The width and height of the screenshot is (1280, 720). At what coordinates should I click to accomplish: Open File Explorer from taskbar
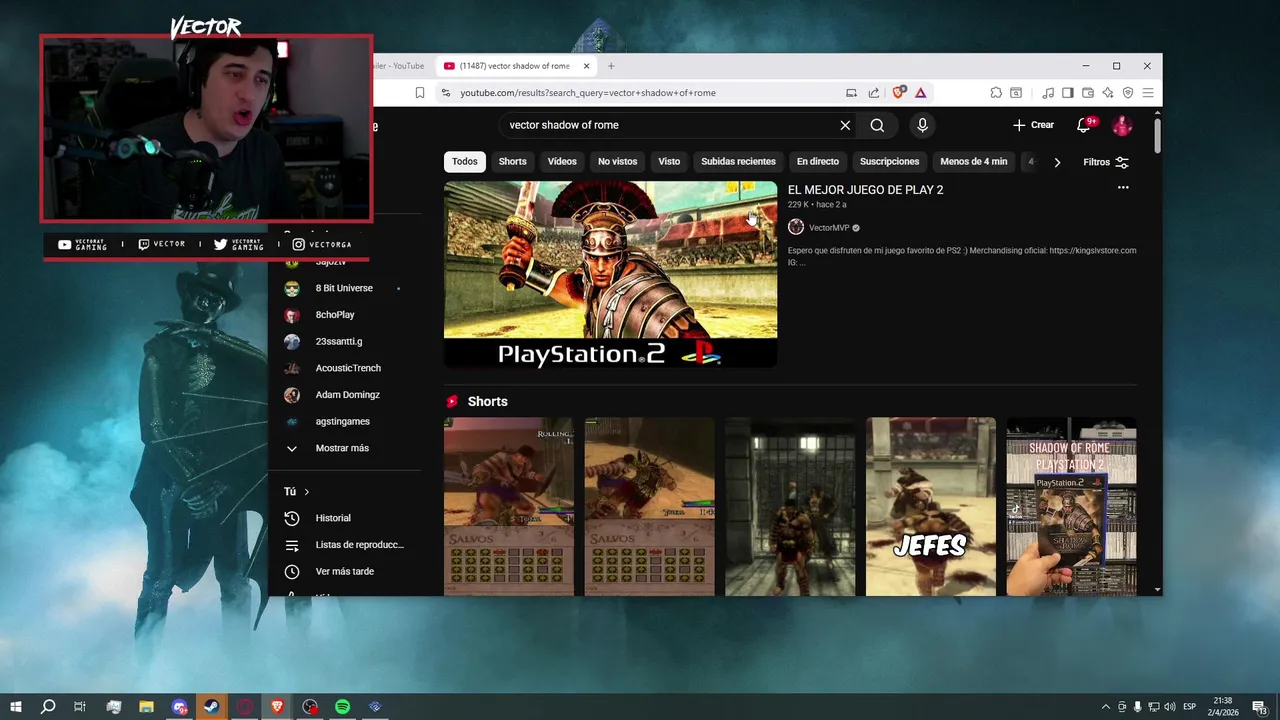click(x=146, y=707)
